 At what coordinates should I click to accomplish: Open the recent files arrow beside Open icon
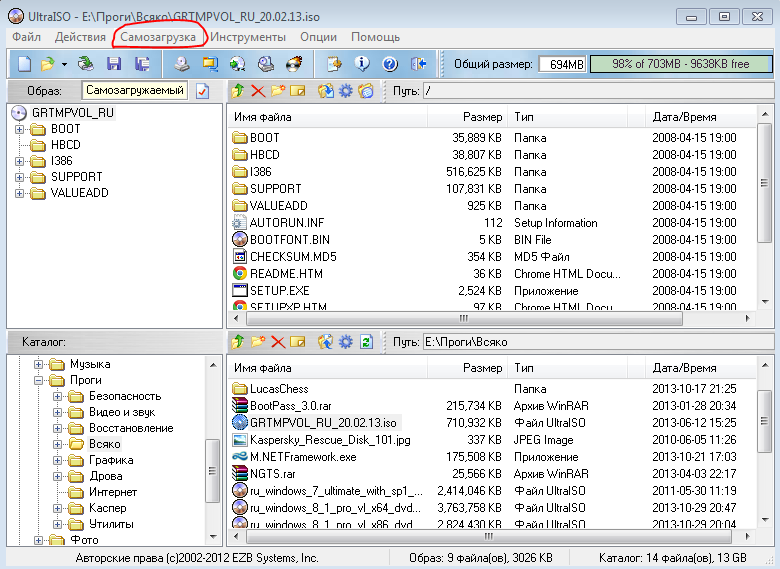pyautogui.click(x=64, y=64)
